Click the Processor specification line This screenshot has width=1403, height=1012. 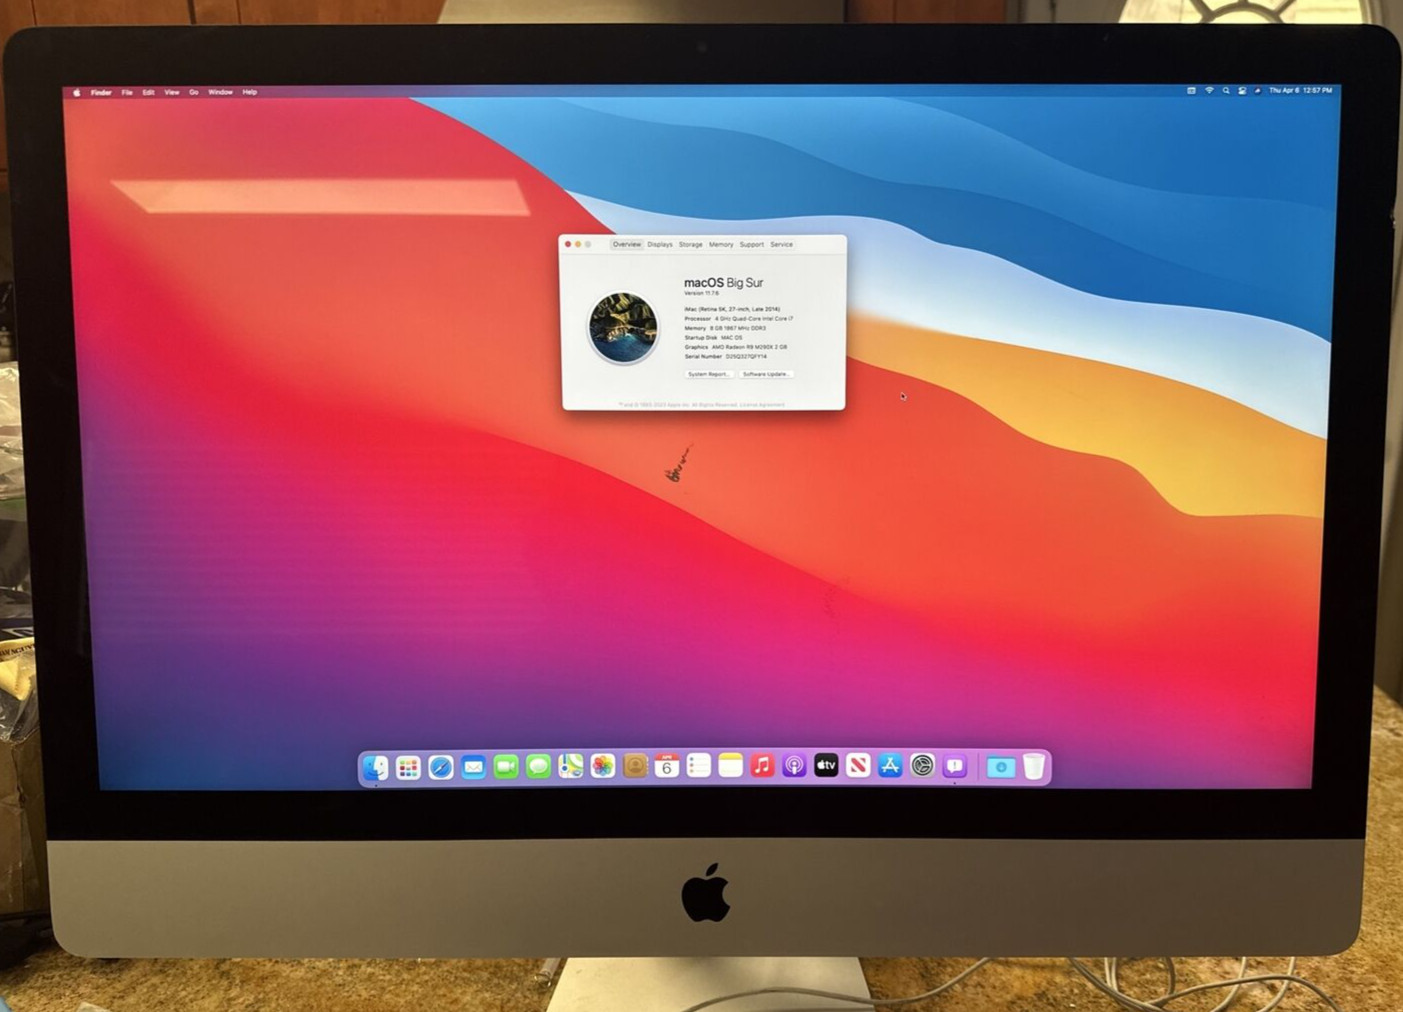[x=739, y=319]
